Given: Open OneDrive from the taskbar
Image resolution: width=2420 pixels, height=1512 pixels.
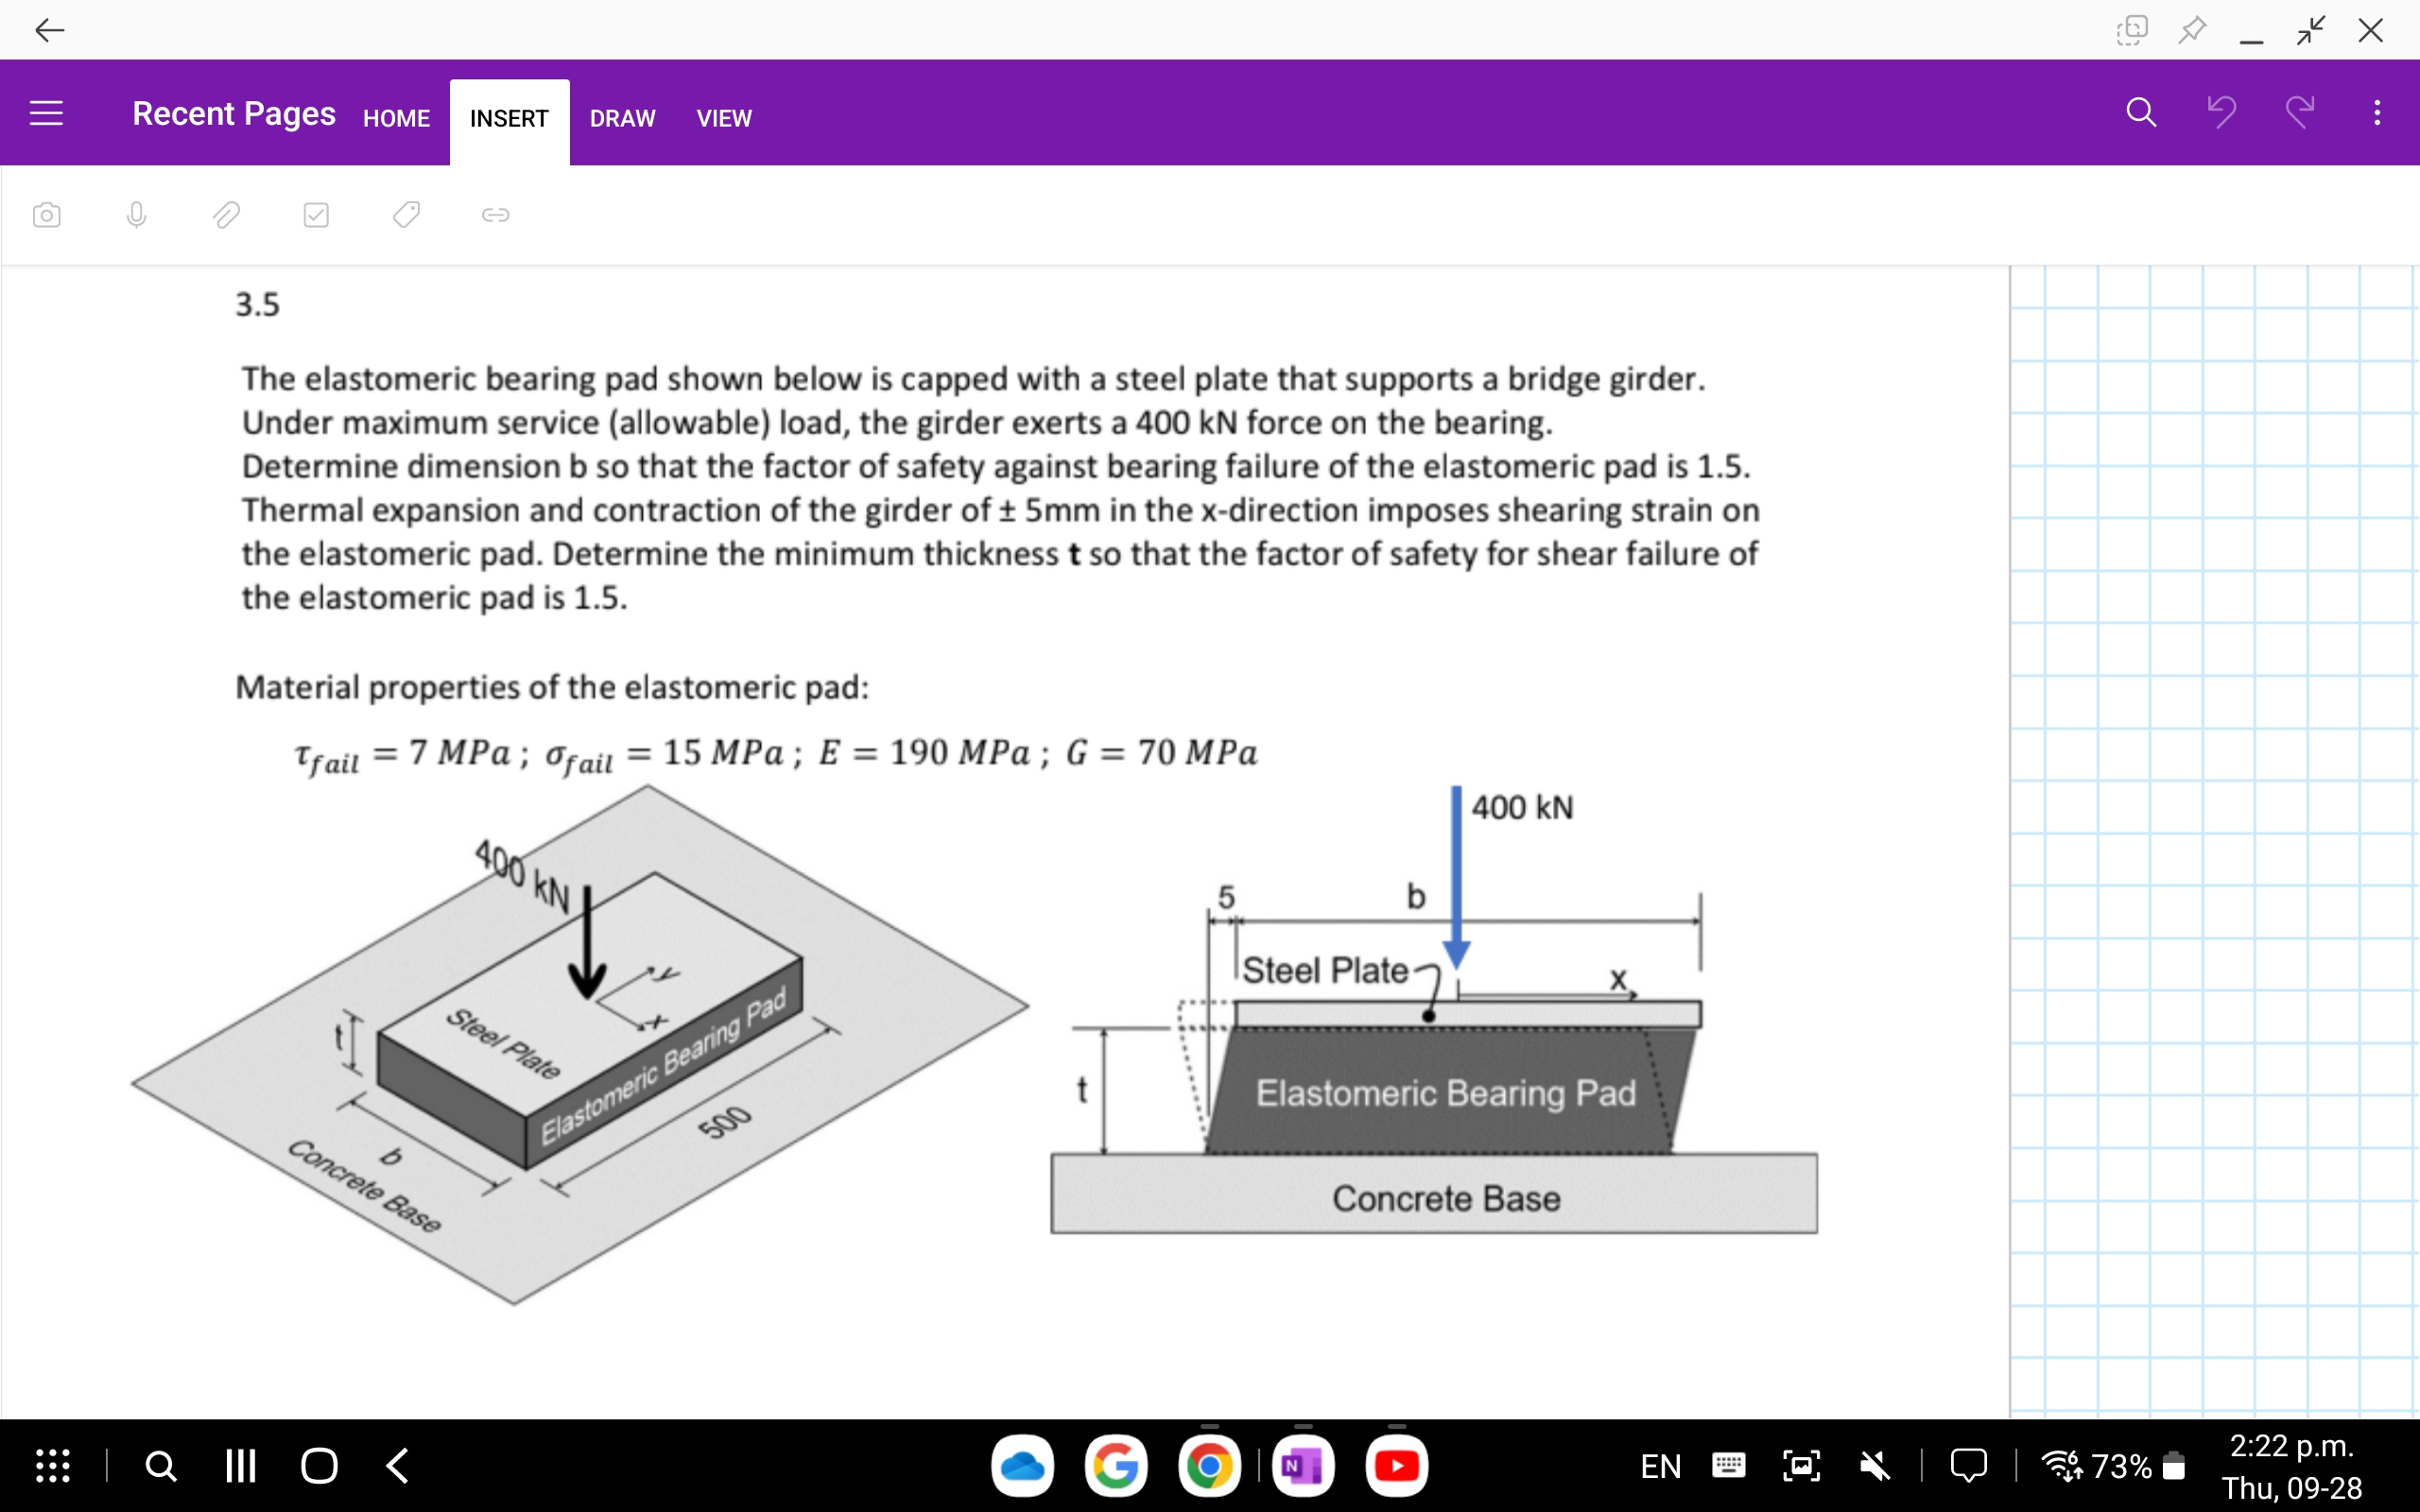Looking at the screenshot, I should pyautogui.click(x=1022, y=1465).
